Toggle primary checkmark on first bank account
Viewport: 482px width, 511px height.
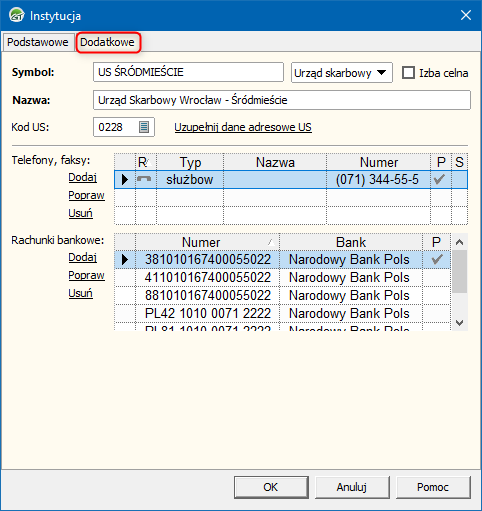click(437, 259)
